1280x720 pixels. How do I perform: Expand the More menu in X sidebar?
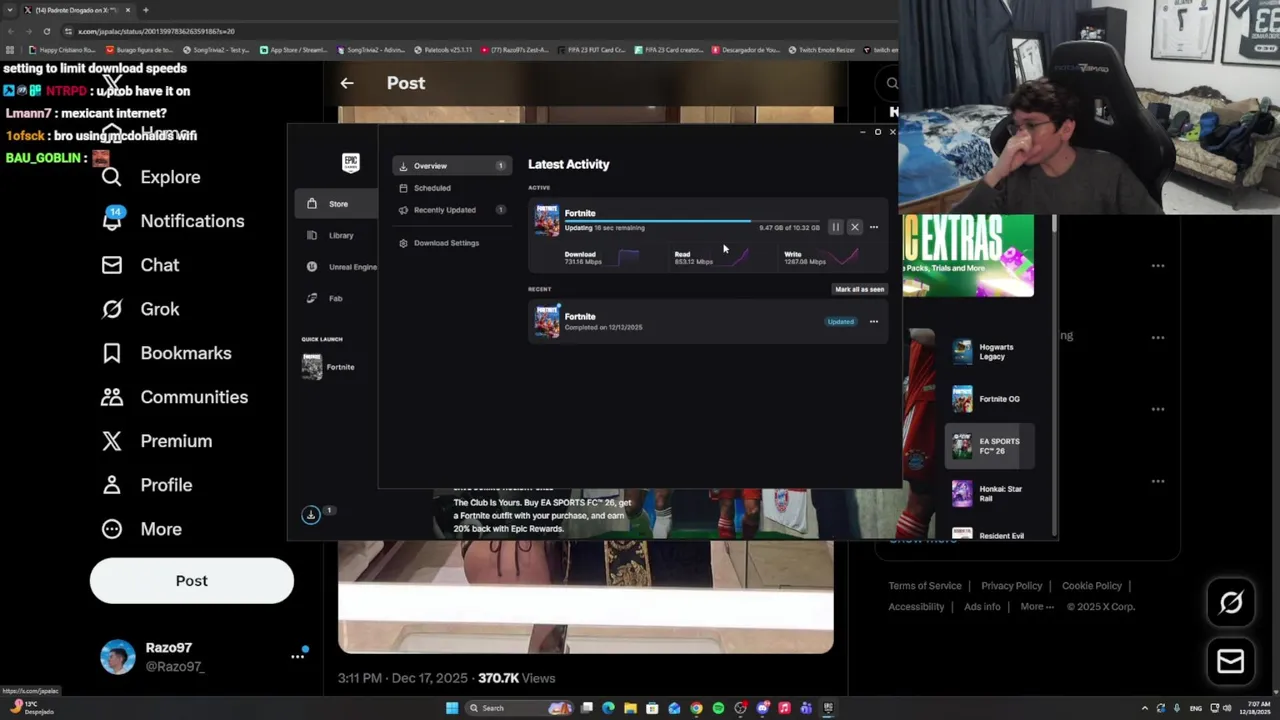(x=141, y=529)
